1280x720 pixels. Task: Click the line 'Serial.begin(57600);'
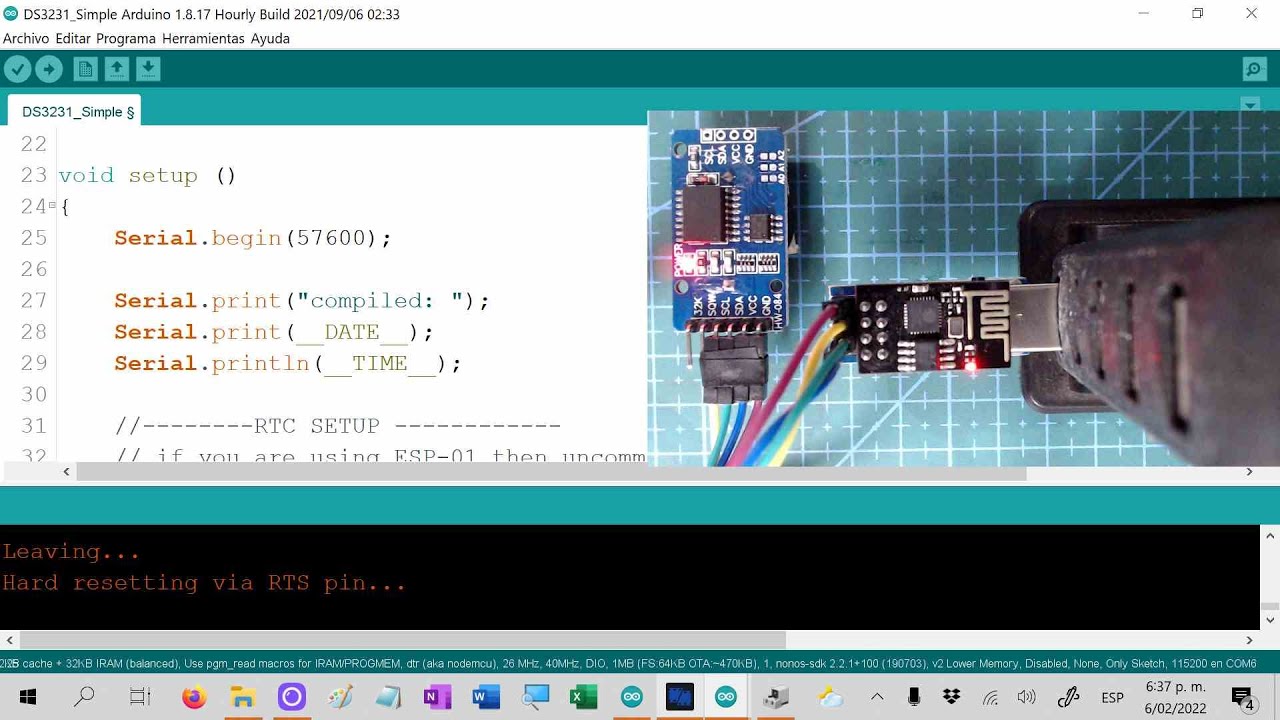click(253, 238)
